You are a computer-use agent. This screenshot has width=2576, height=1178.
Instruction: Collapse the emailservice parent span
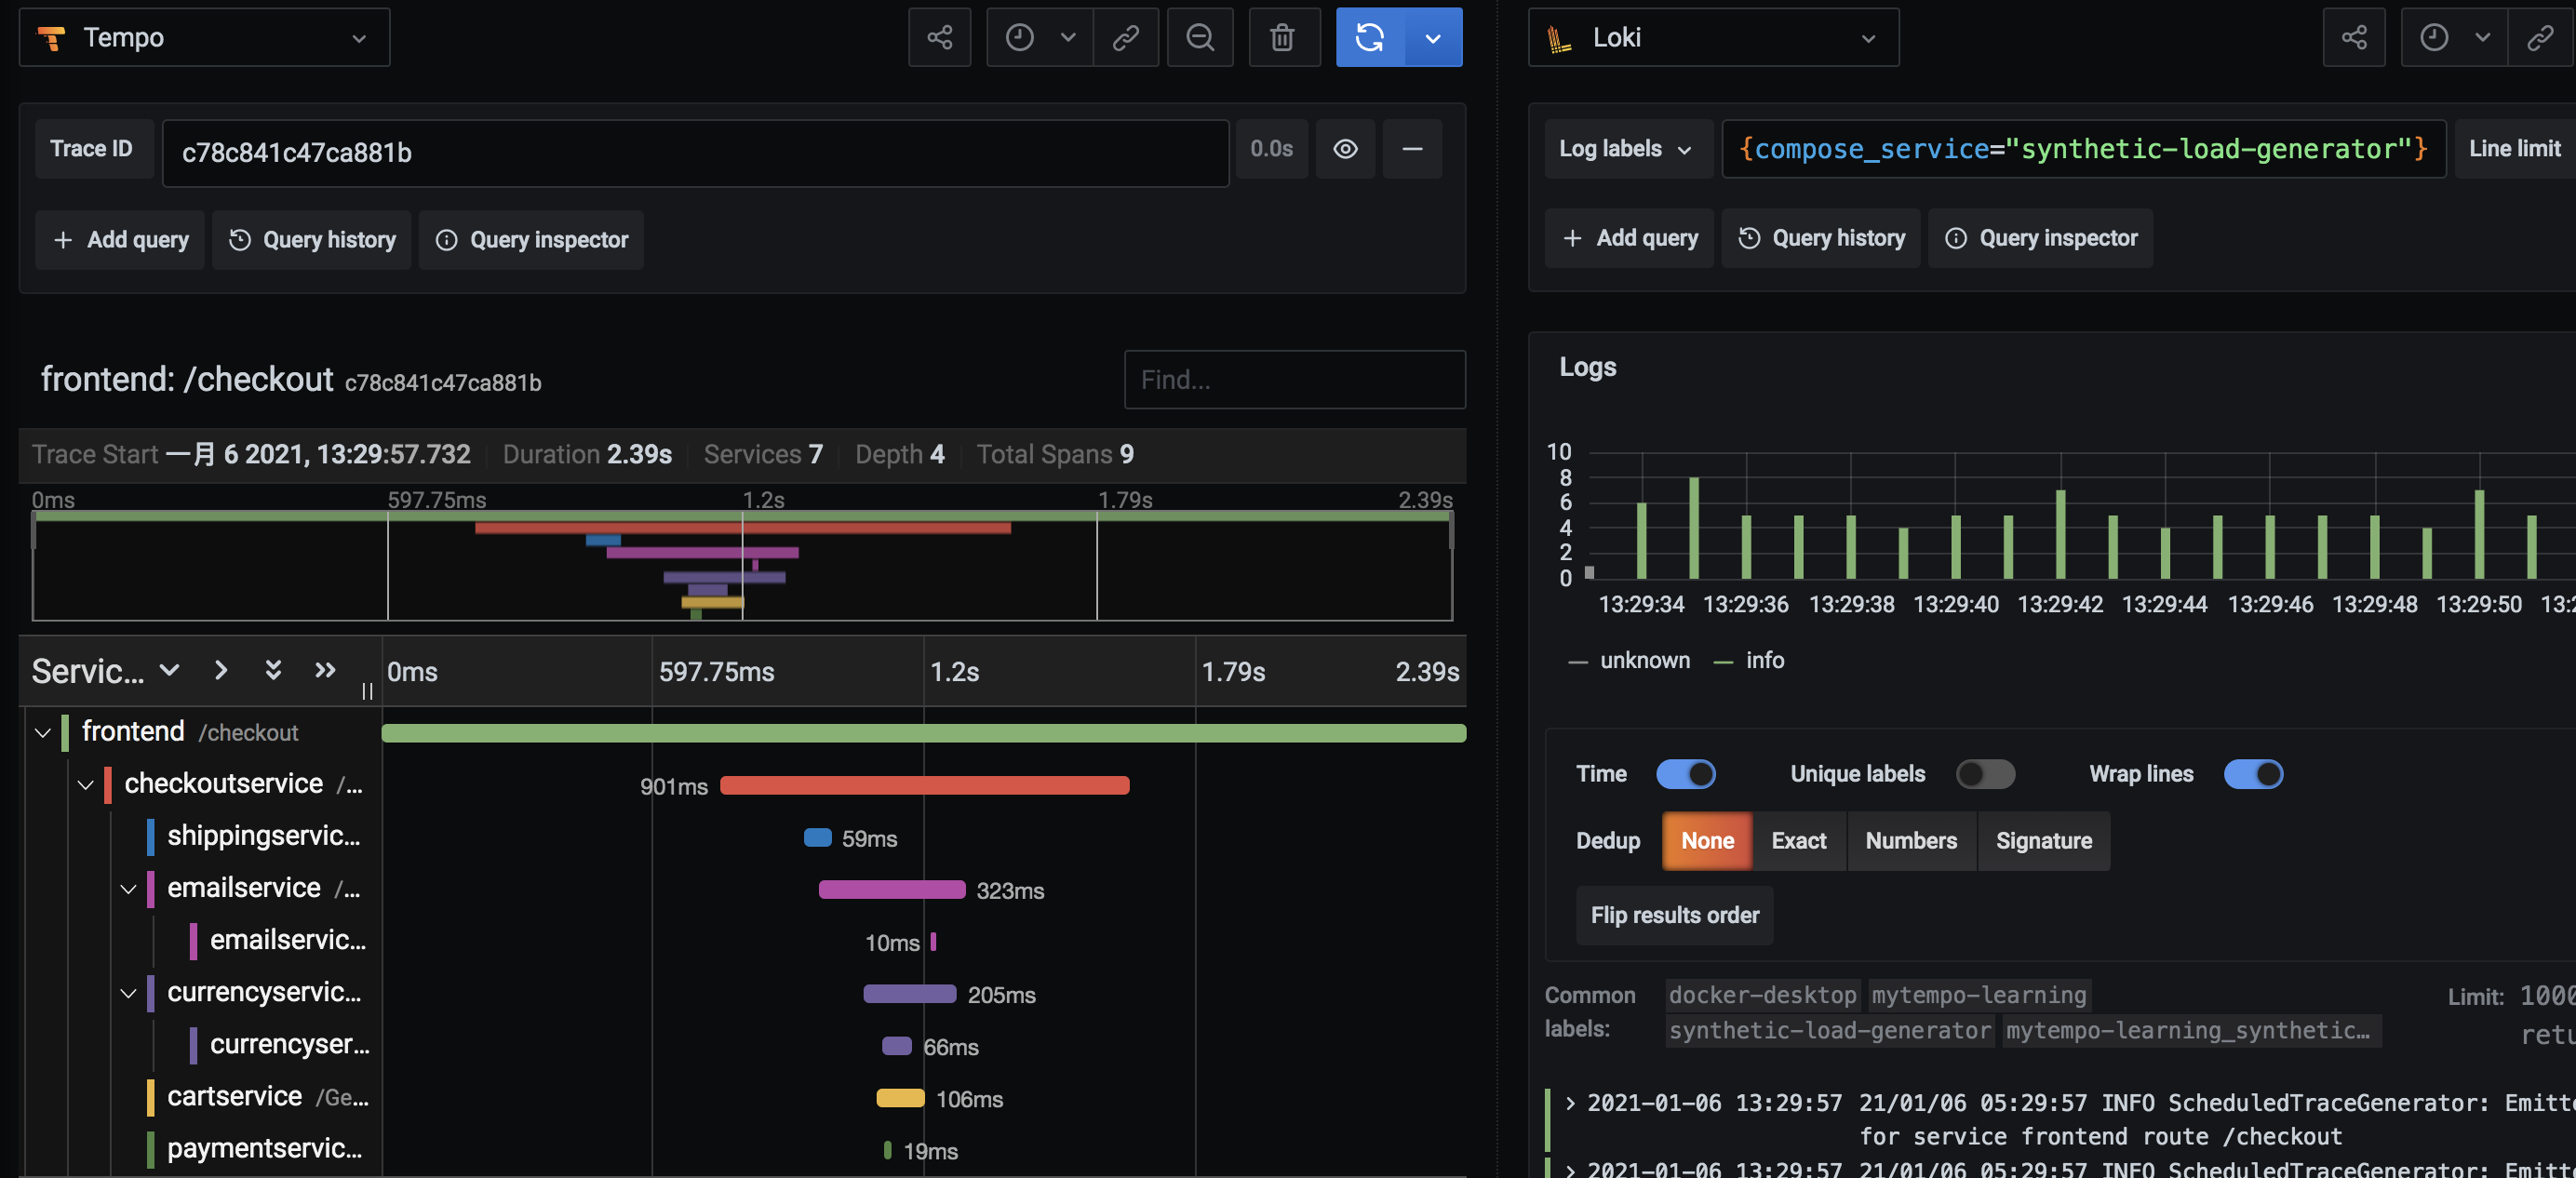point(128,889)
